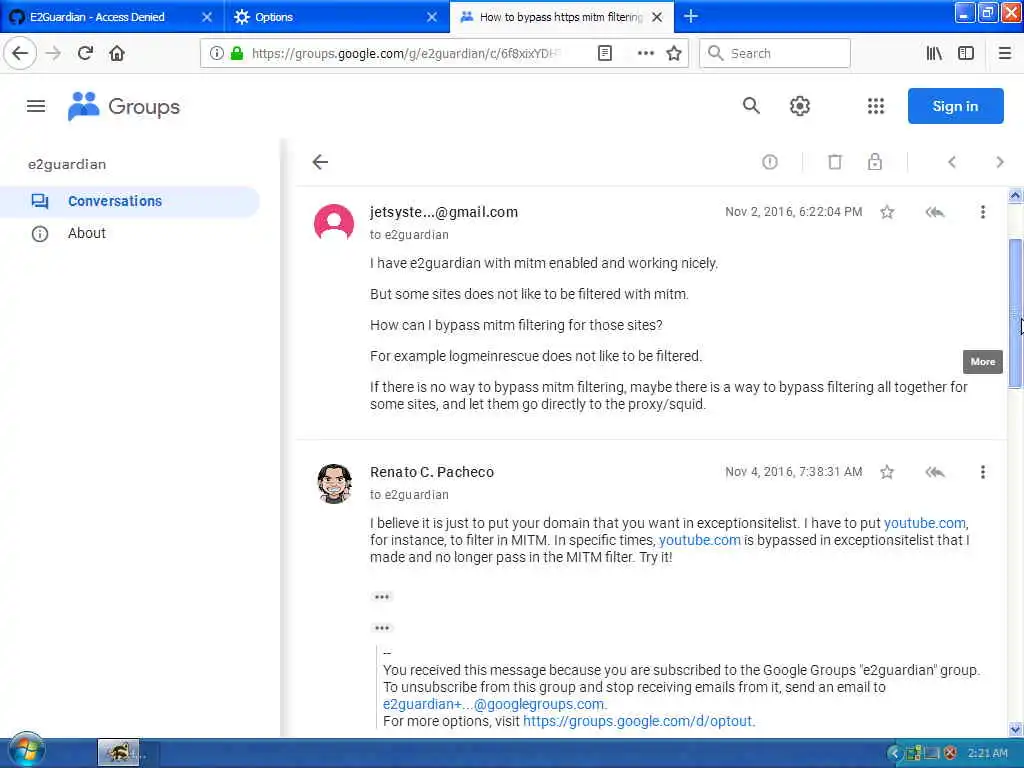Go to next conversation chevron
The height and width of the screenshot is (768, 1024).
pos(999,162)
